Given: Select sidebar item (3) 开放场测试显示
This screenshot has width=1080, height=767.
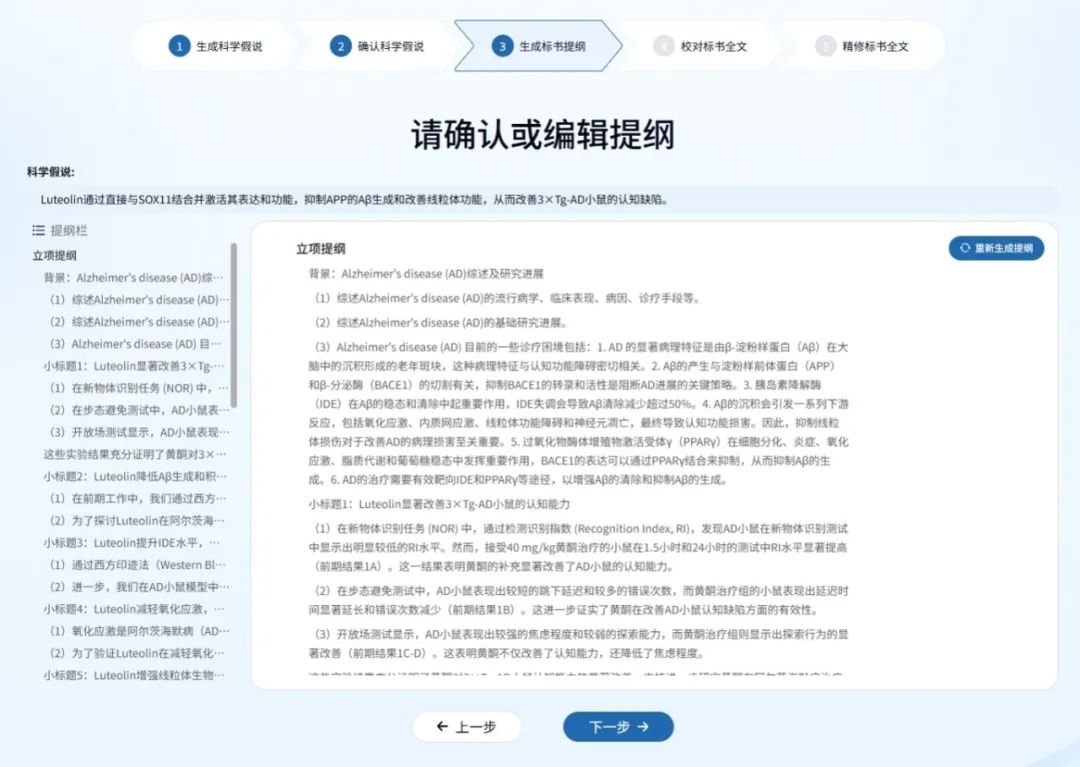Looking at the screenshot, I should pos(139,432).
